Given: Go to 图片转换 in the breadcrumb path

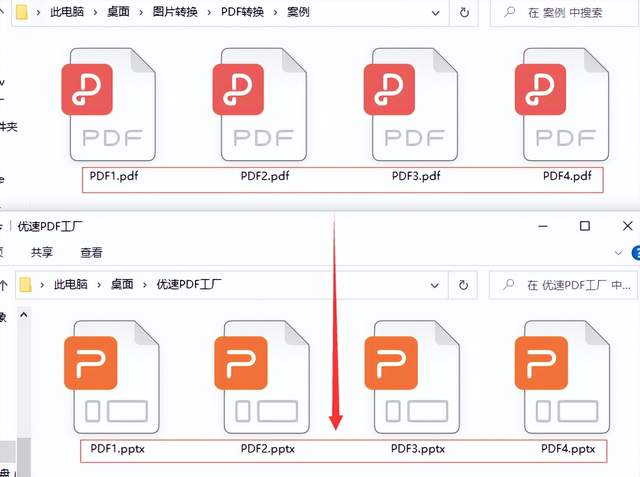Looking at the screenshot, I should click(x=175, y=13).
